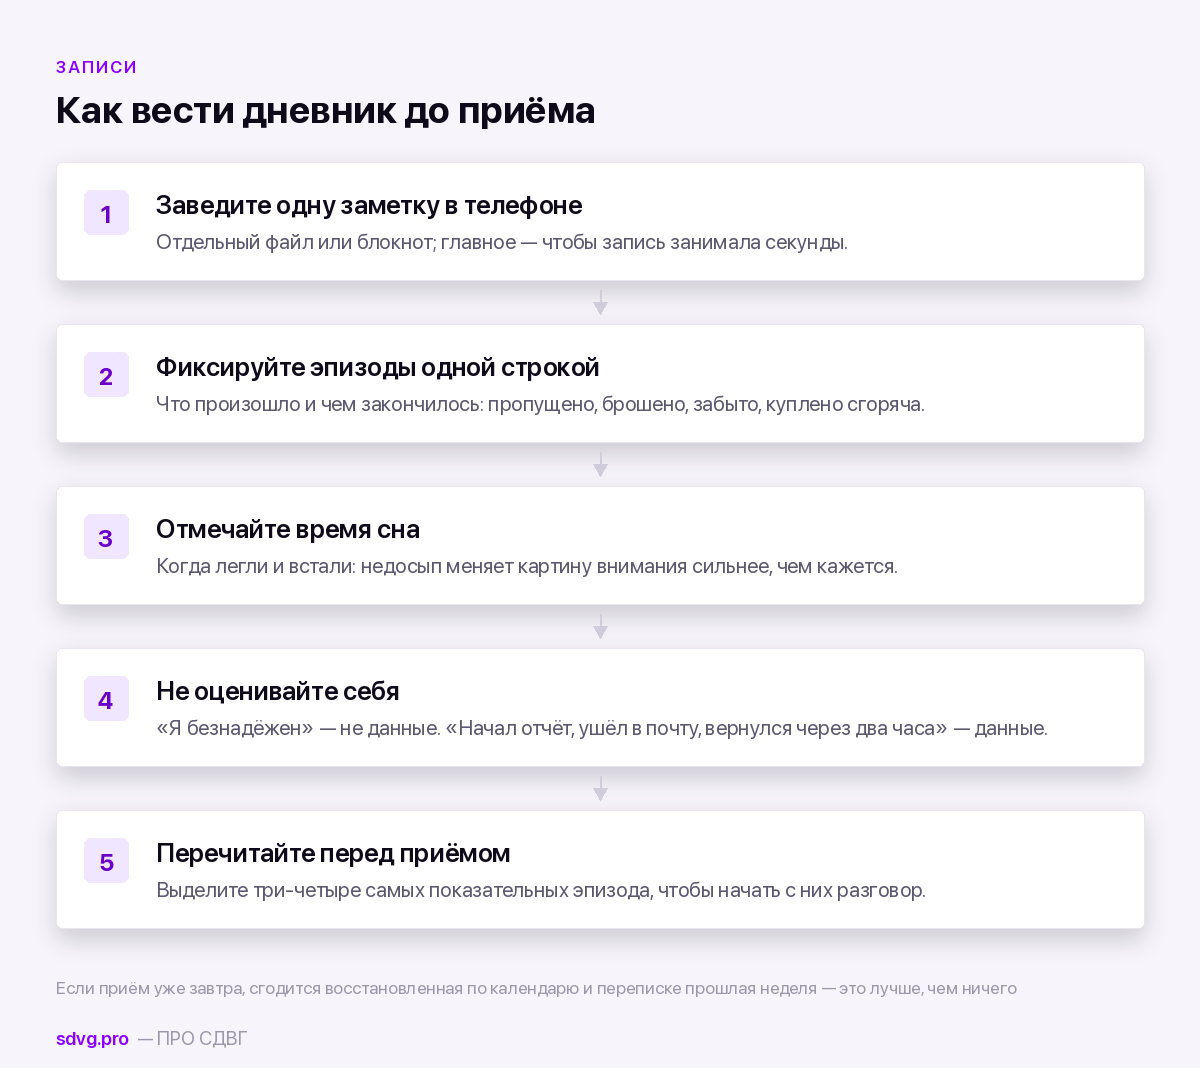This screenshot has width=1200, height=1068.
Task: Click the step number 4 badge
Action: (x=106, y=699)
